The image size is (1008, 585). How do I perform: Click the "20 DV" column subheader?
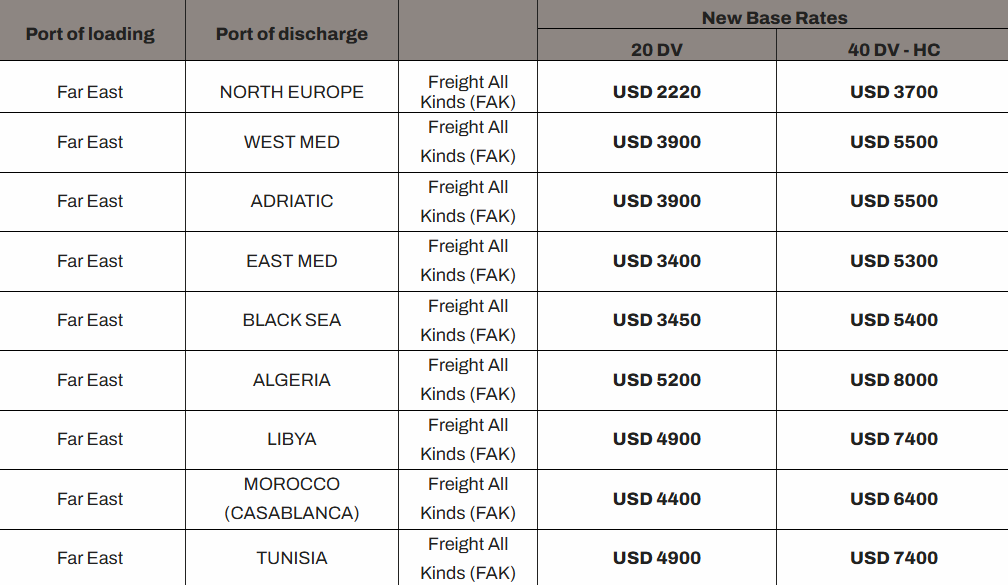[656, 50]
